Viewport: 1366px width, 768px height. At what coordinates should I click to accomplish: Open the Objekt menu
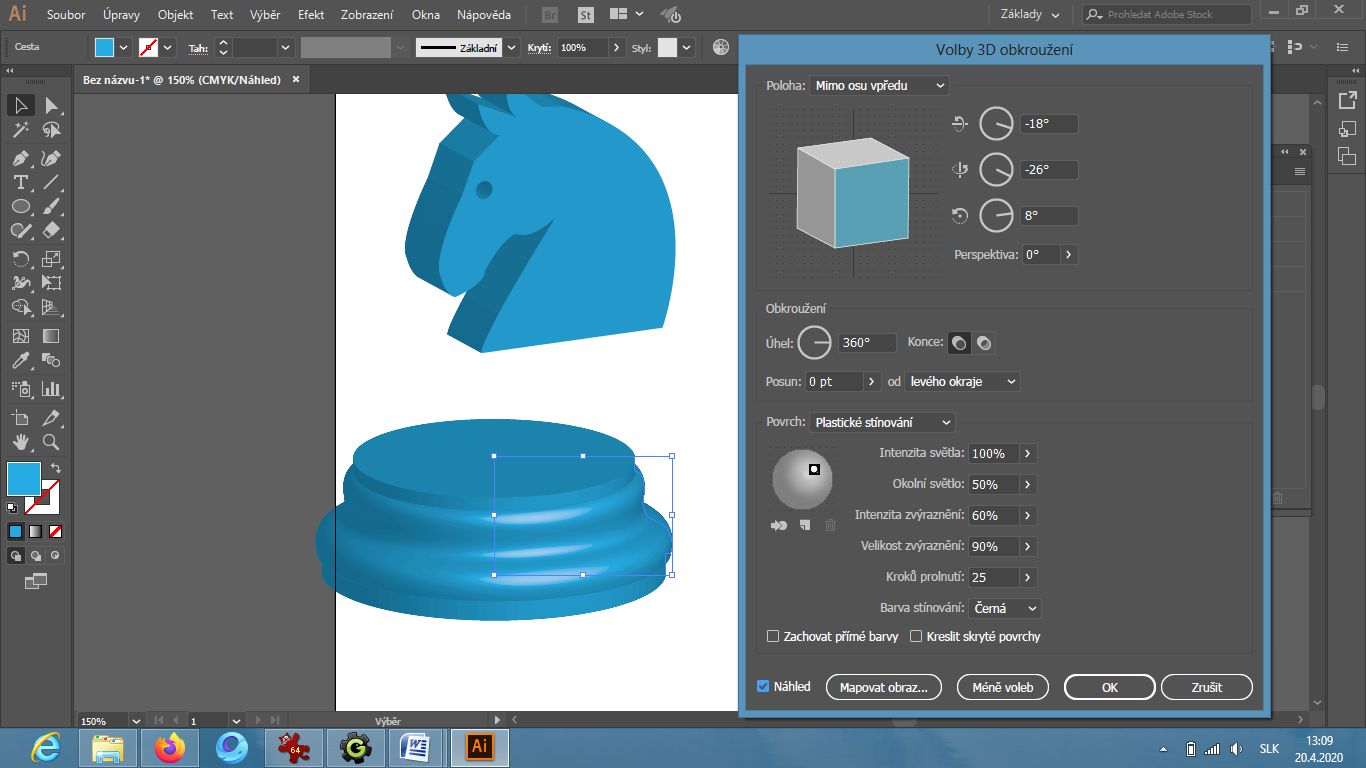click(175, 15)
